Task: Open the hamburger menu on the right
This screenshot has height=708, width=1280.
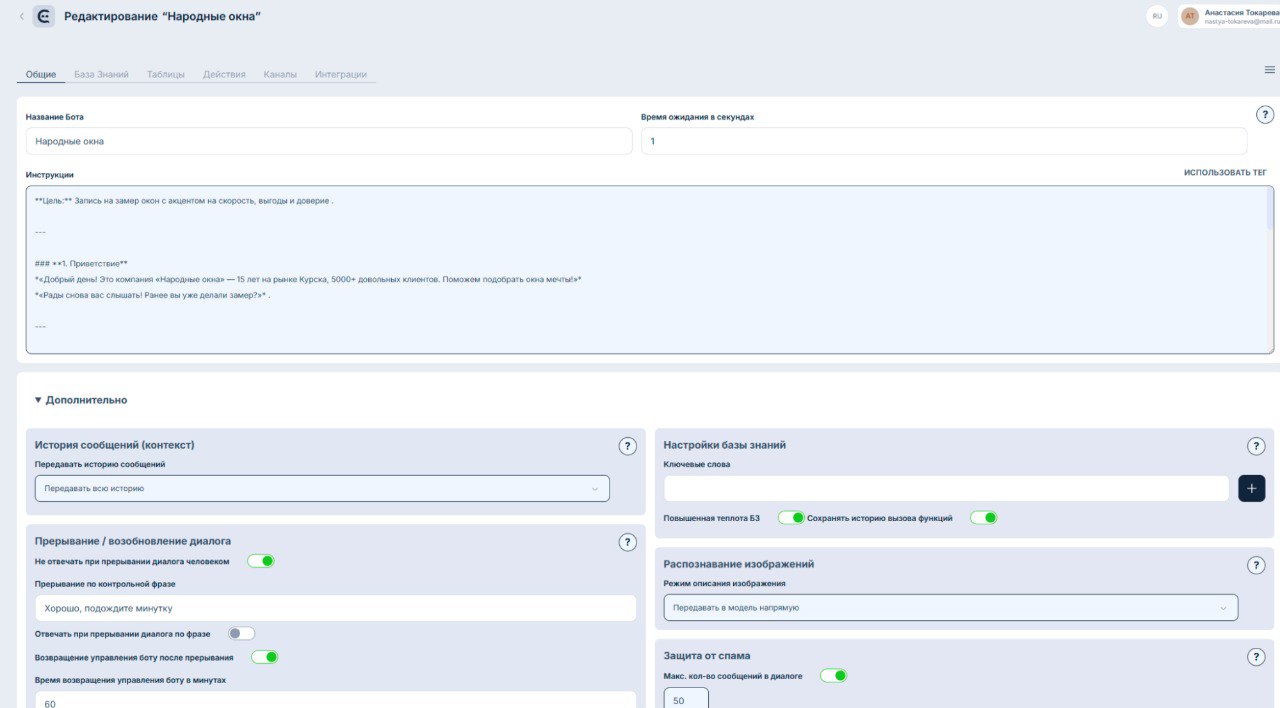Action: click(x=1269, y=70)
